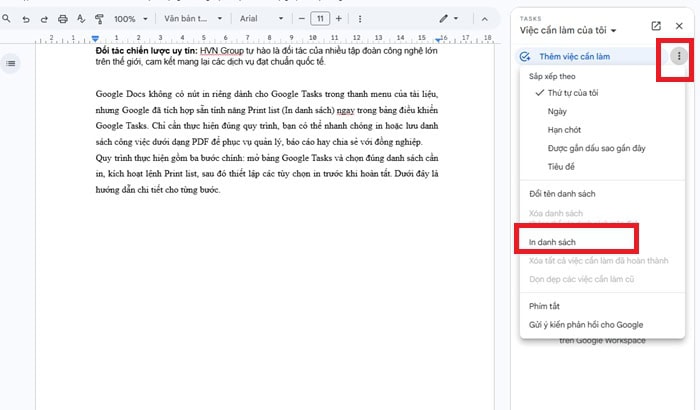Click the right indent marker on ruler

(438, 40)
